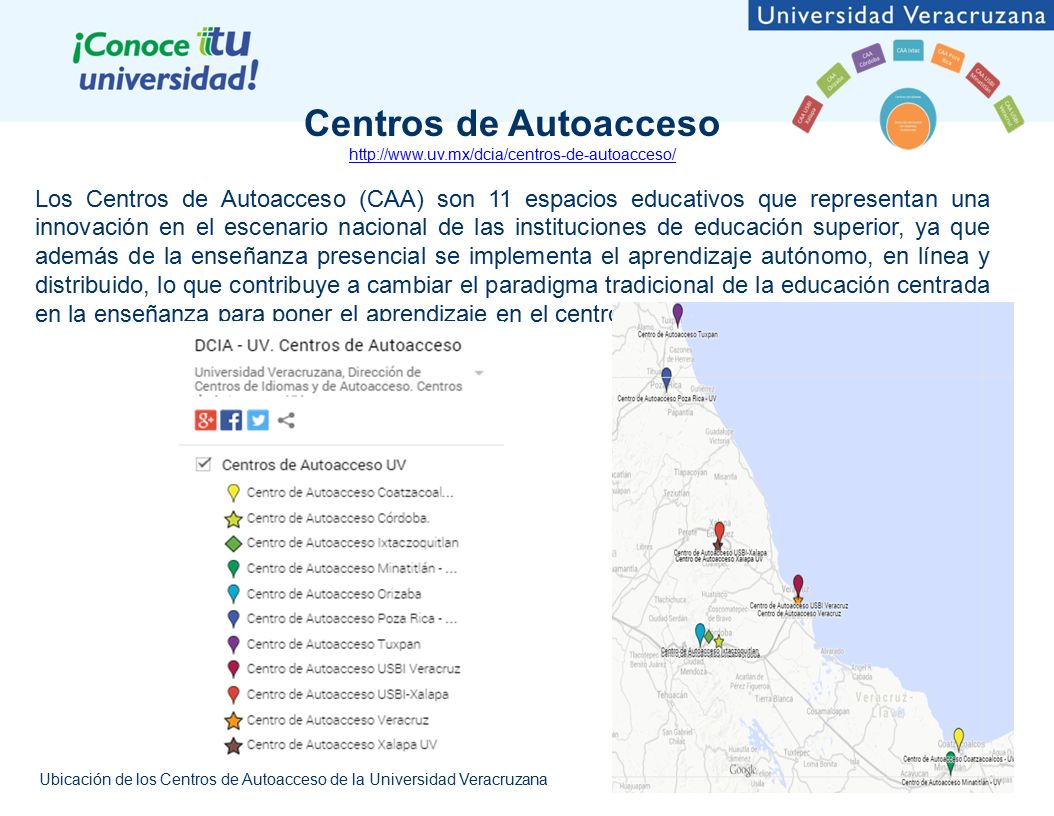Select yellow pin icon for Coatzacoalcos in legend
The height and width of the screenshot is (816, 1054).
click(233, 493)
